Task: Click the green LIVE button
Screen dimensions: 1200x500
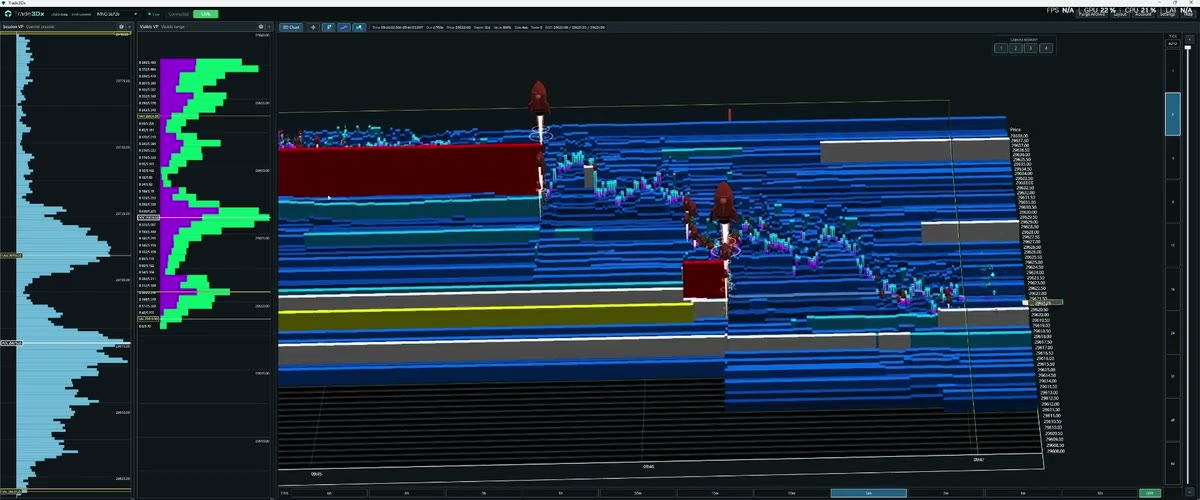Action: point(206,14)
